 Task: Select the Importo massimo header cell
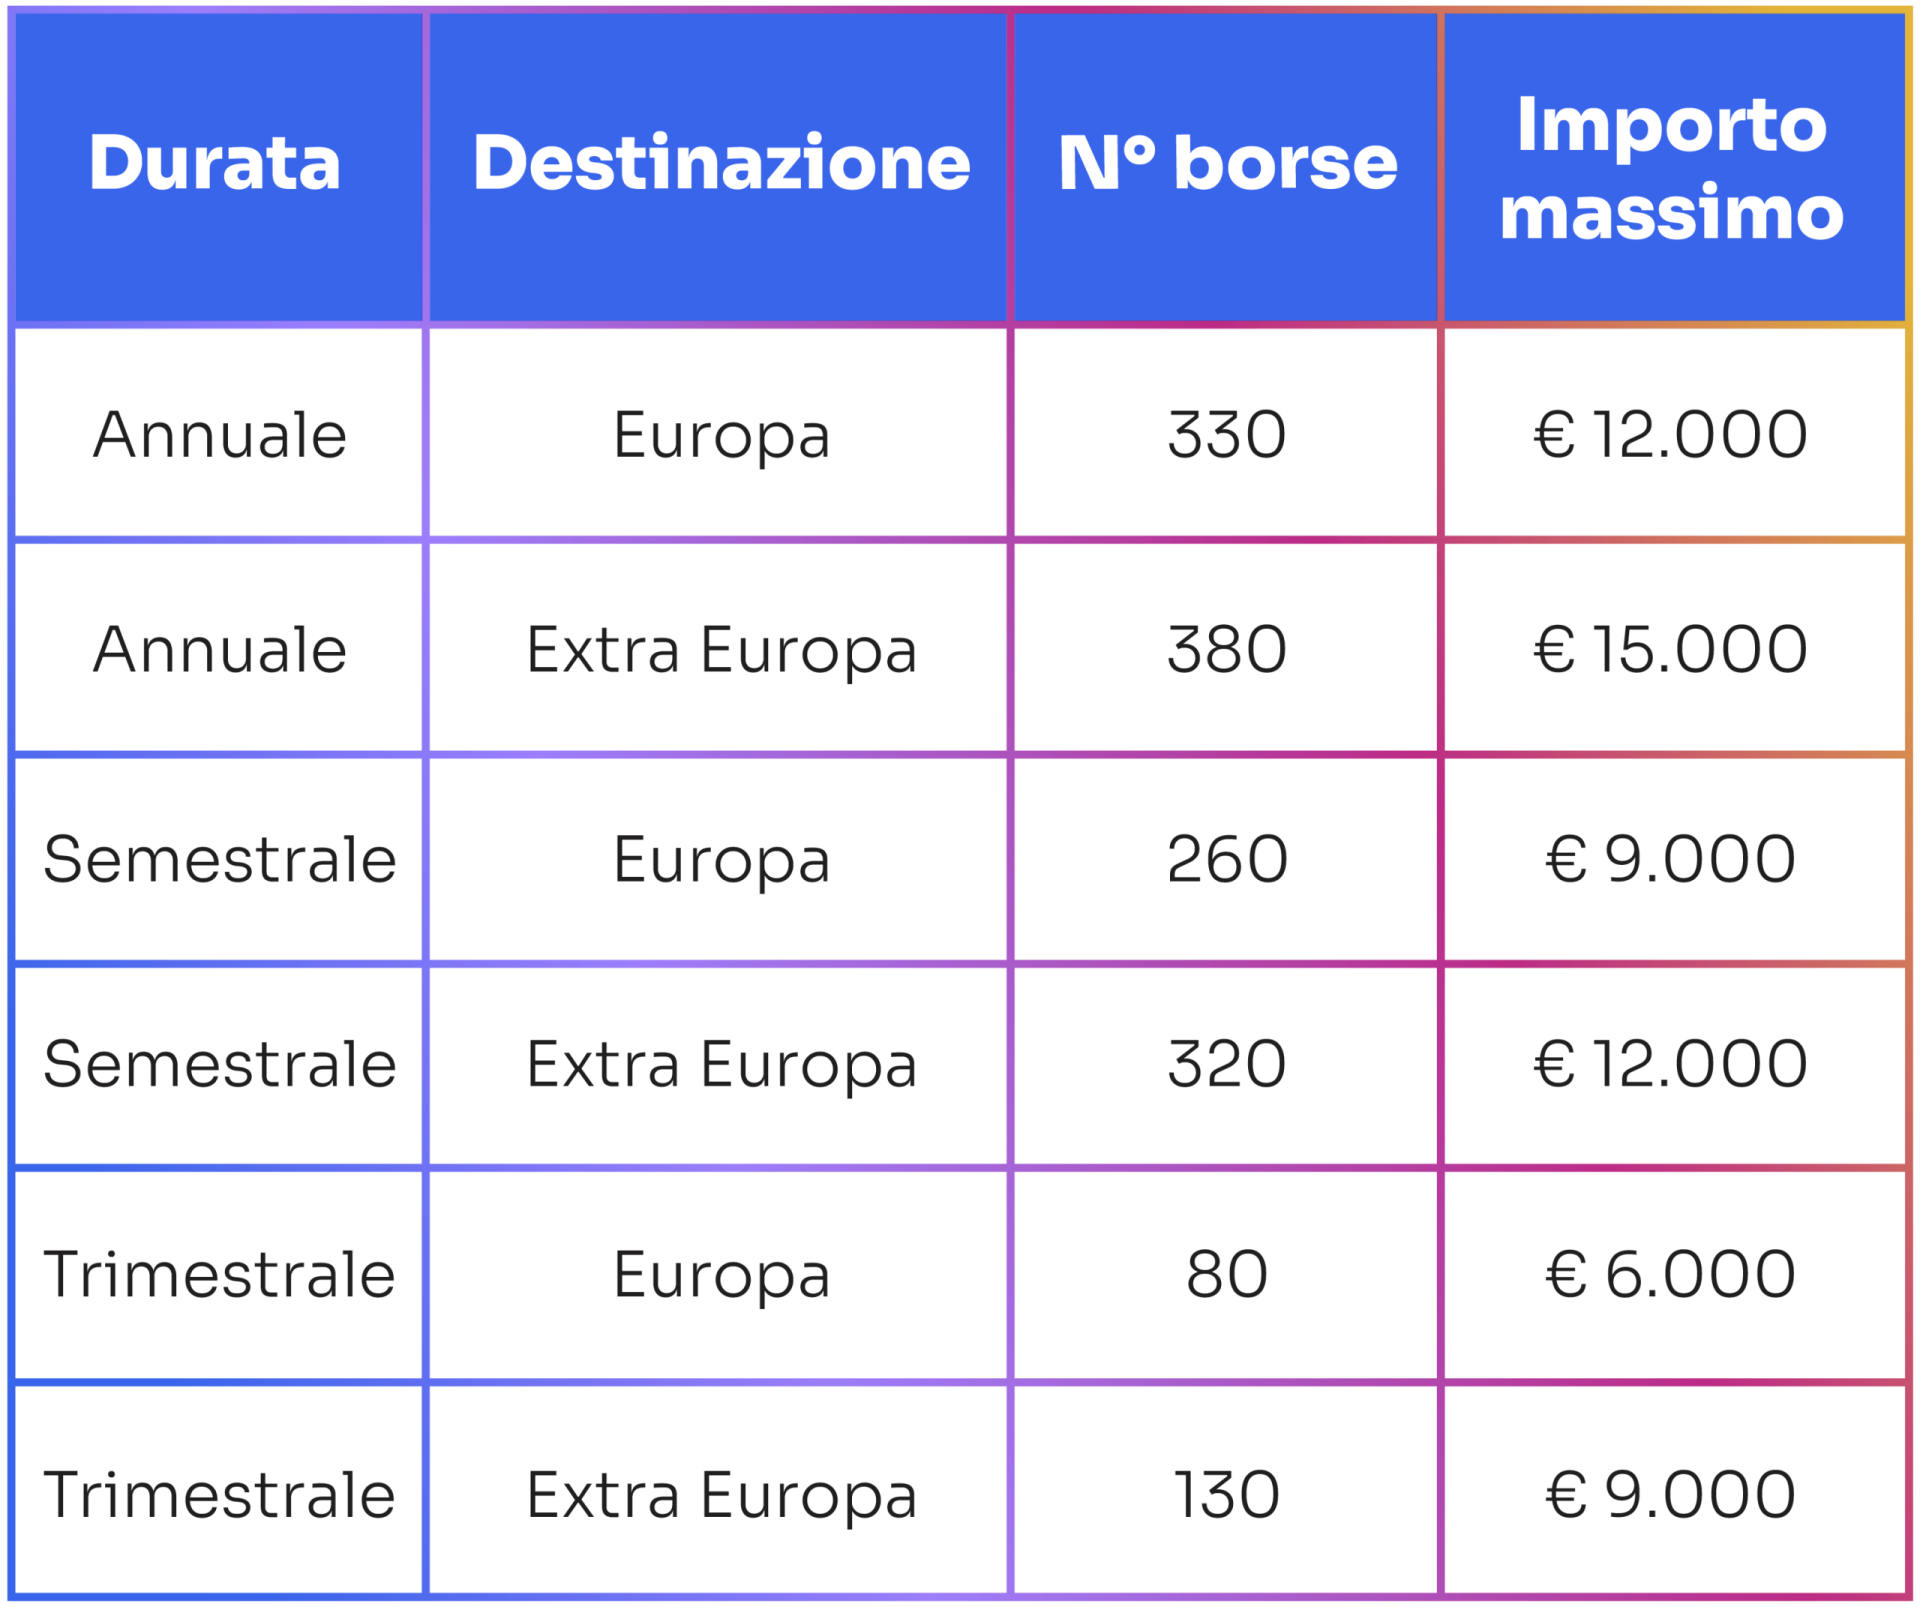[1671, 168]
